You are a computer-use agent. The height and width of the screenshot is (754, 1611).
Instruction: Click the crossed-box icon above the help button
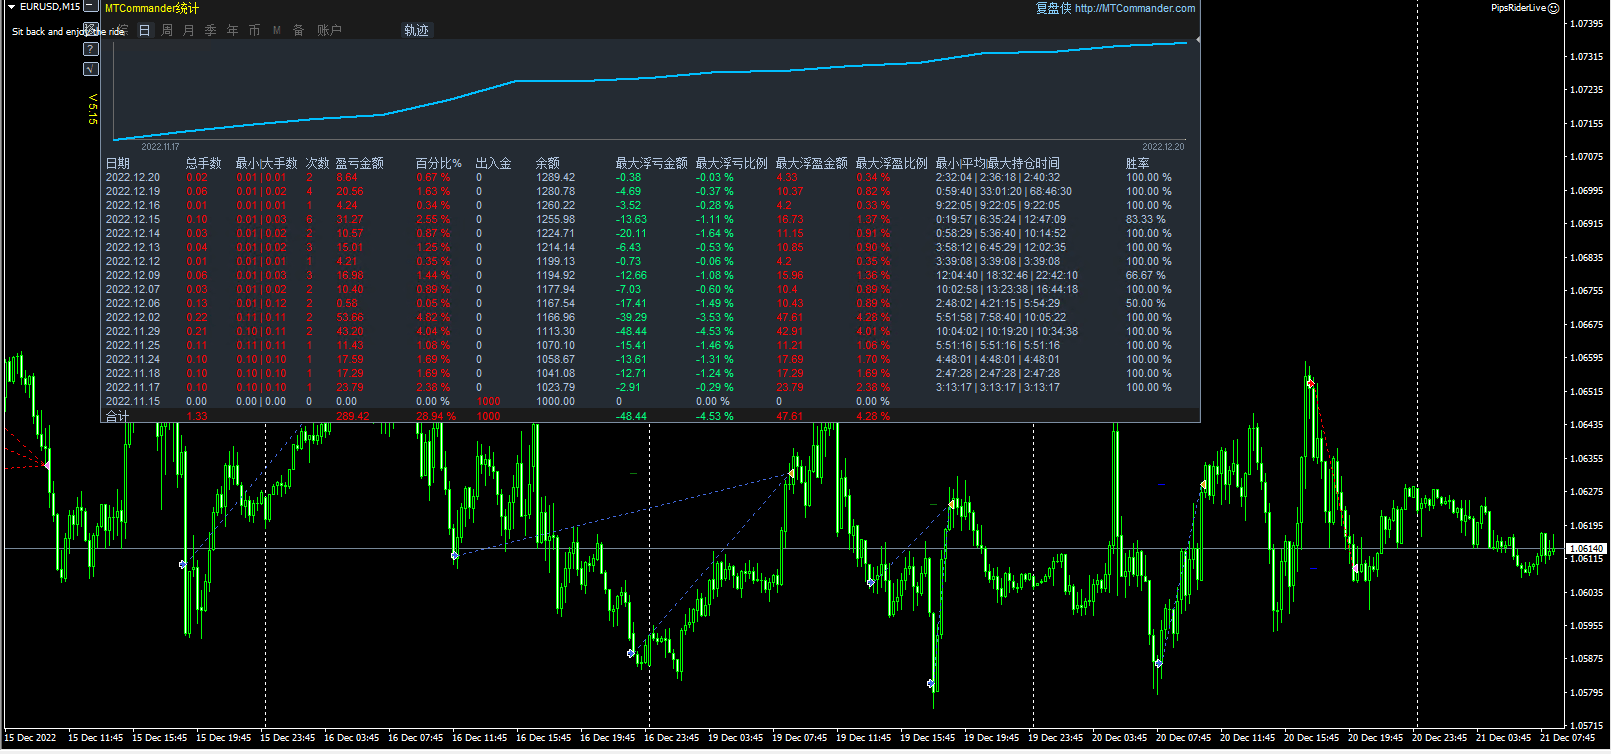[x=91, y=30]
